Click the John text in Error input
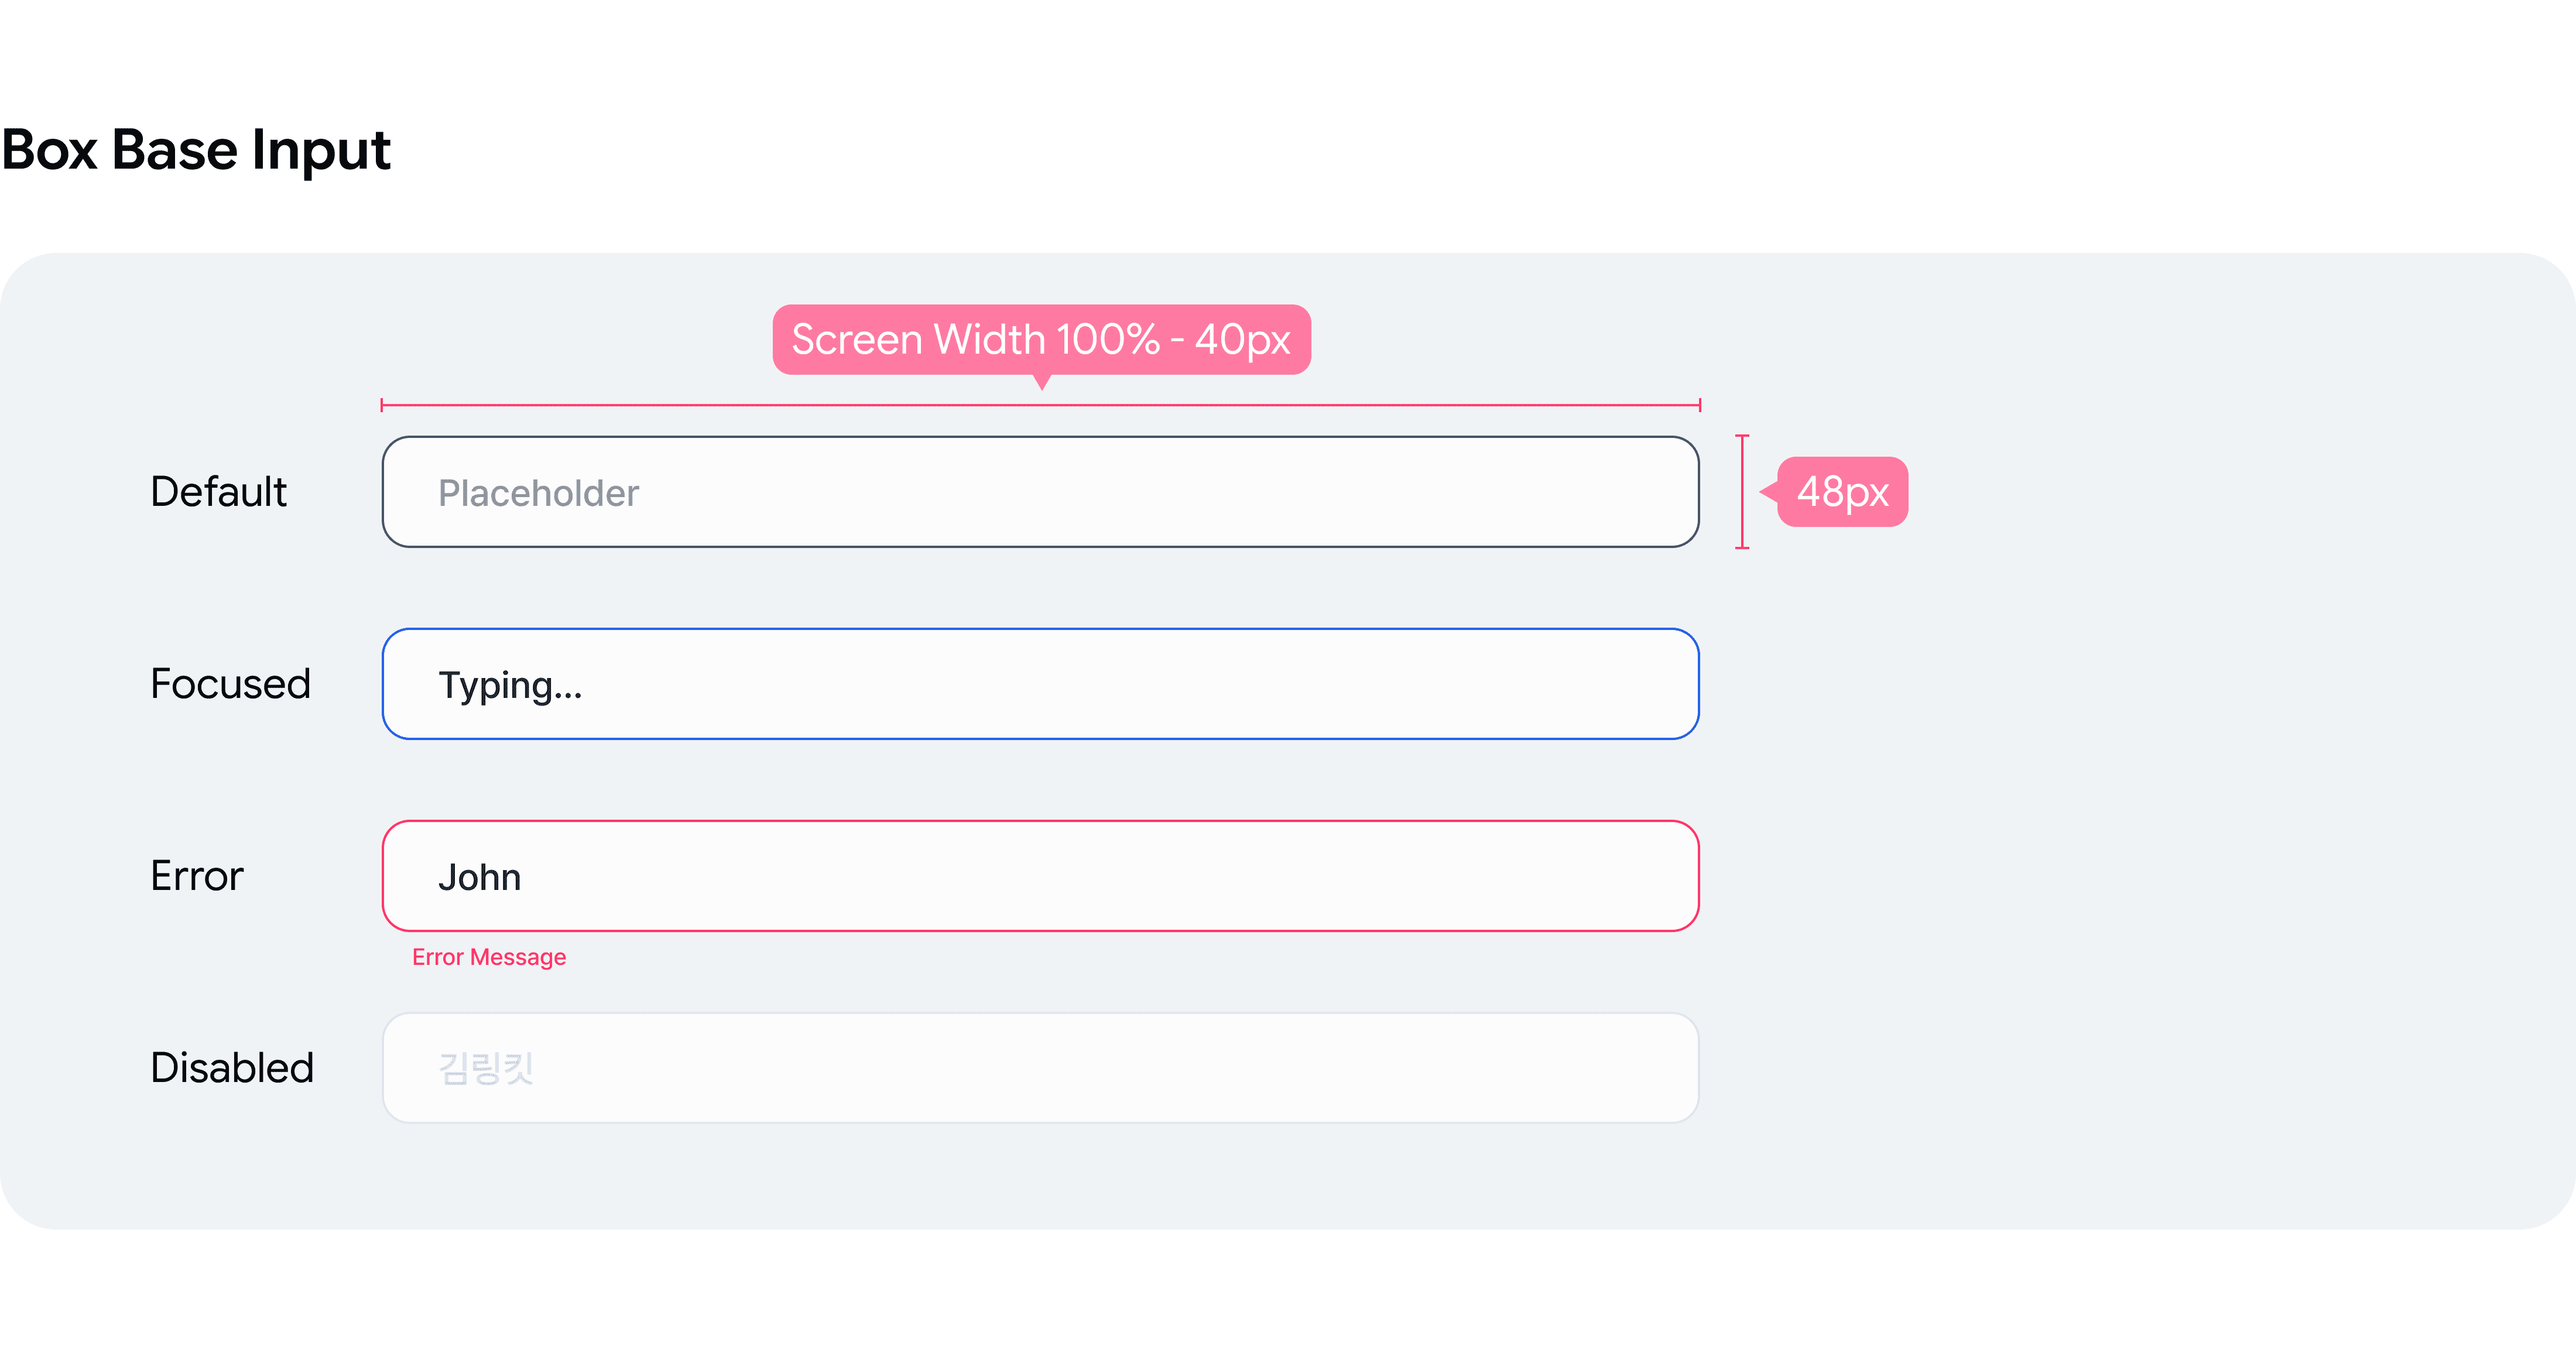The width and height of the screenshot is (2576, 1349). [479, 877]
